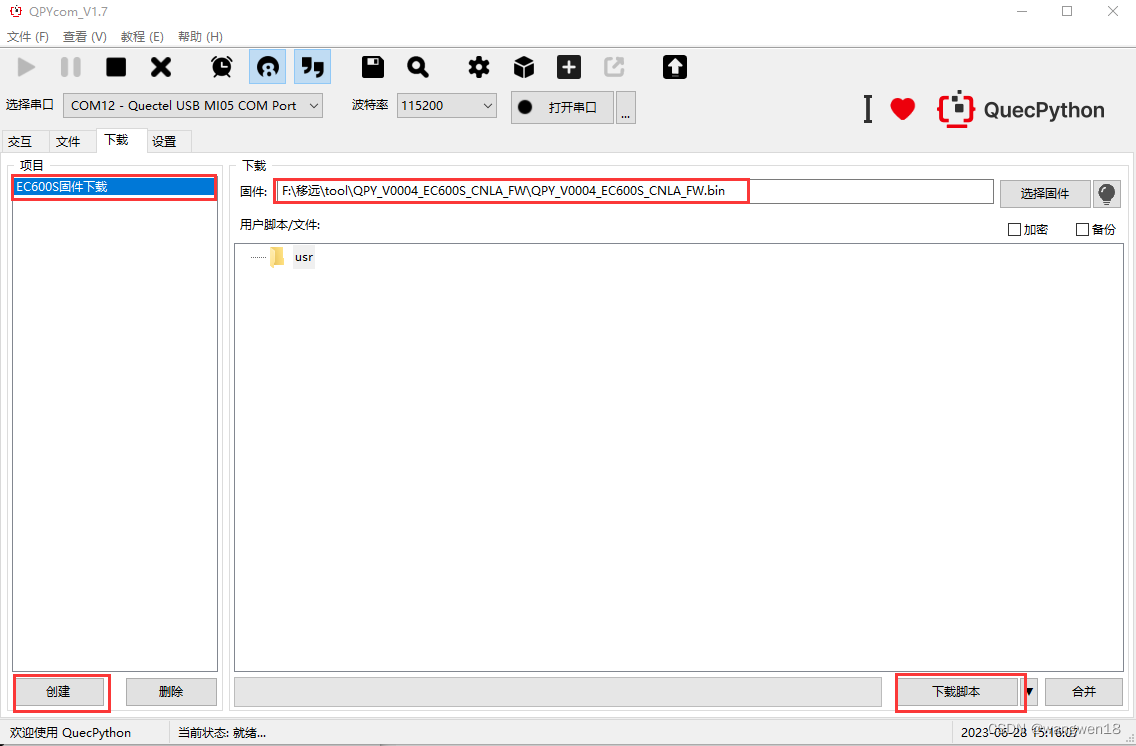Viewport: 1136px width, 746px height.
Task: Click the 创建 project button
Action: pyautogui.click(x=58, y=692)
